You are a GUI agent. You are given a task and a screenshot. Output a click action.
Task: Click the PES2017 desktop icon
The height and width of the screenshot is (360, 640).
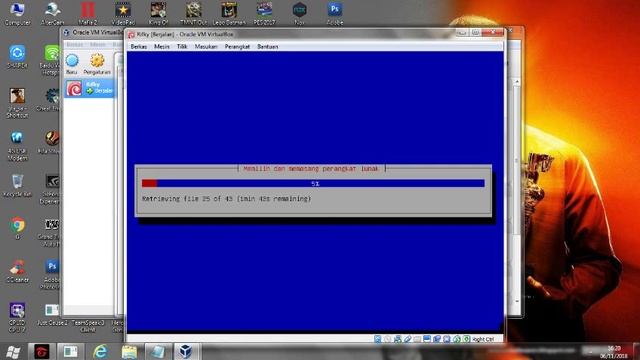point(264,13)
